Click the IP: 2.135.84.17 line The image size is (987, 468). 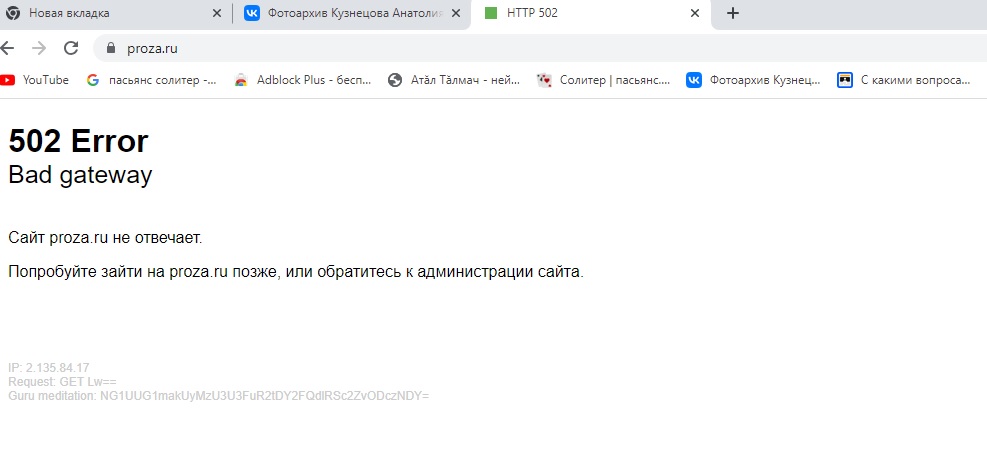pos(48,367)
